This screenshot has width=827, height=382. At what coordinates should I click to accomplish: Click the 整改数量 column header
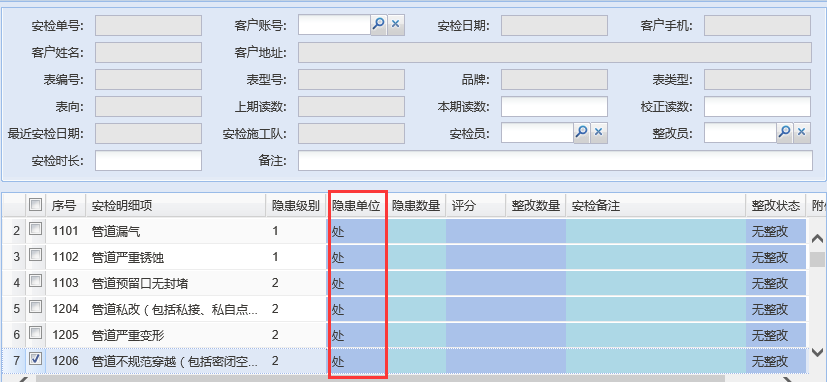(536, 206)
